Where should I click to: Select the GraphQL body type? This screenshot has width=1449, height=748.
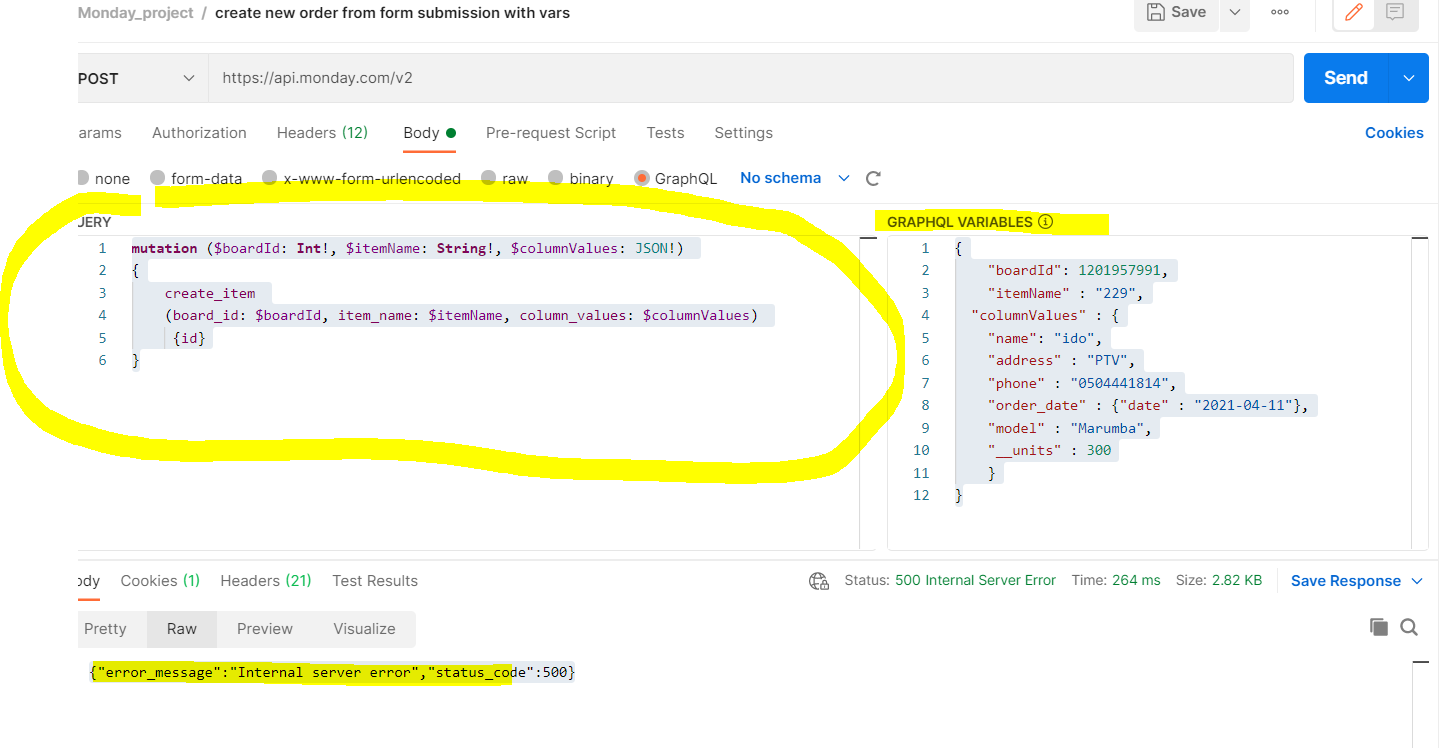676,178
